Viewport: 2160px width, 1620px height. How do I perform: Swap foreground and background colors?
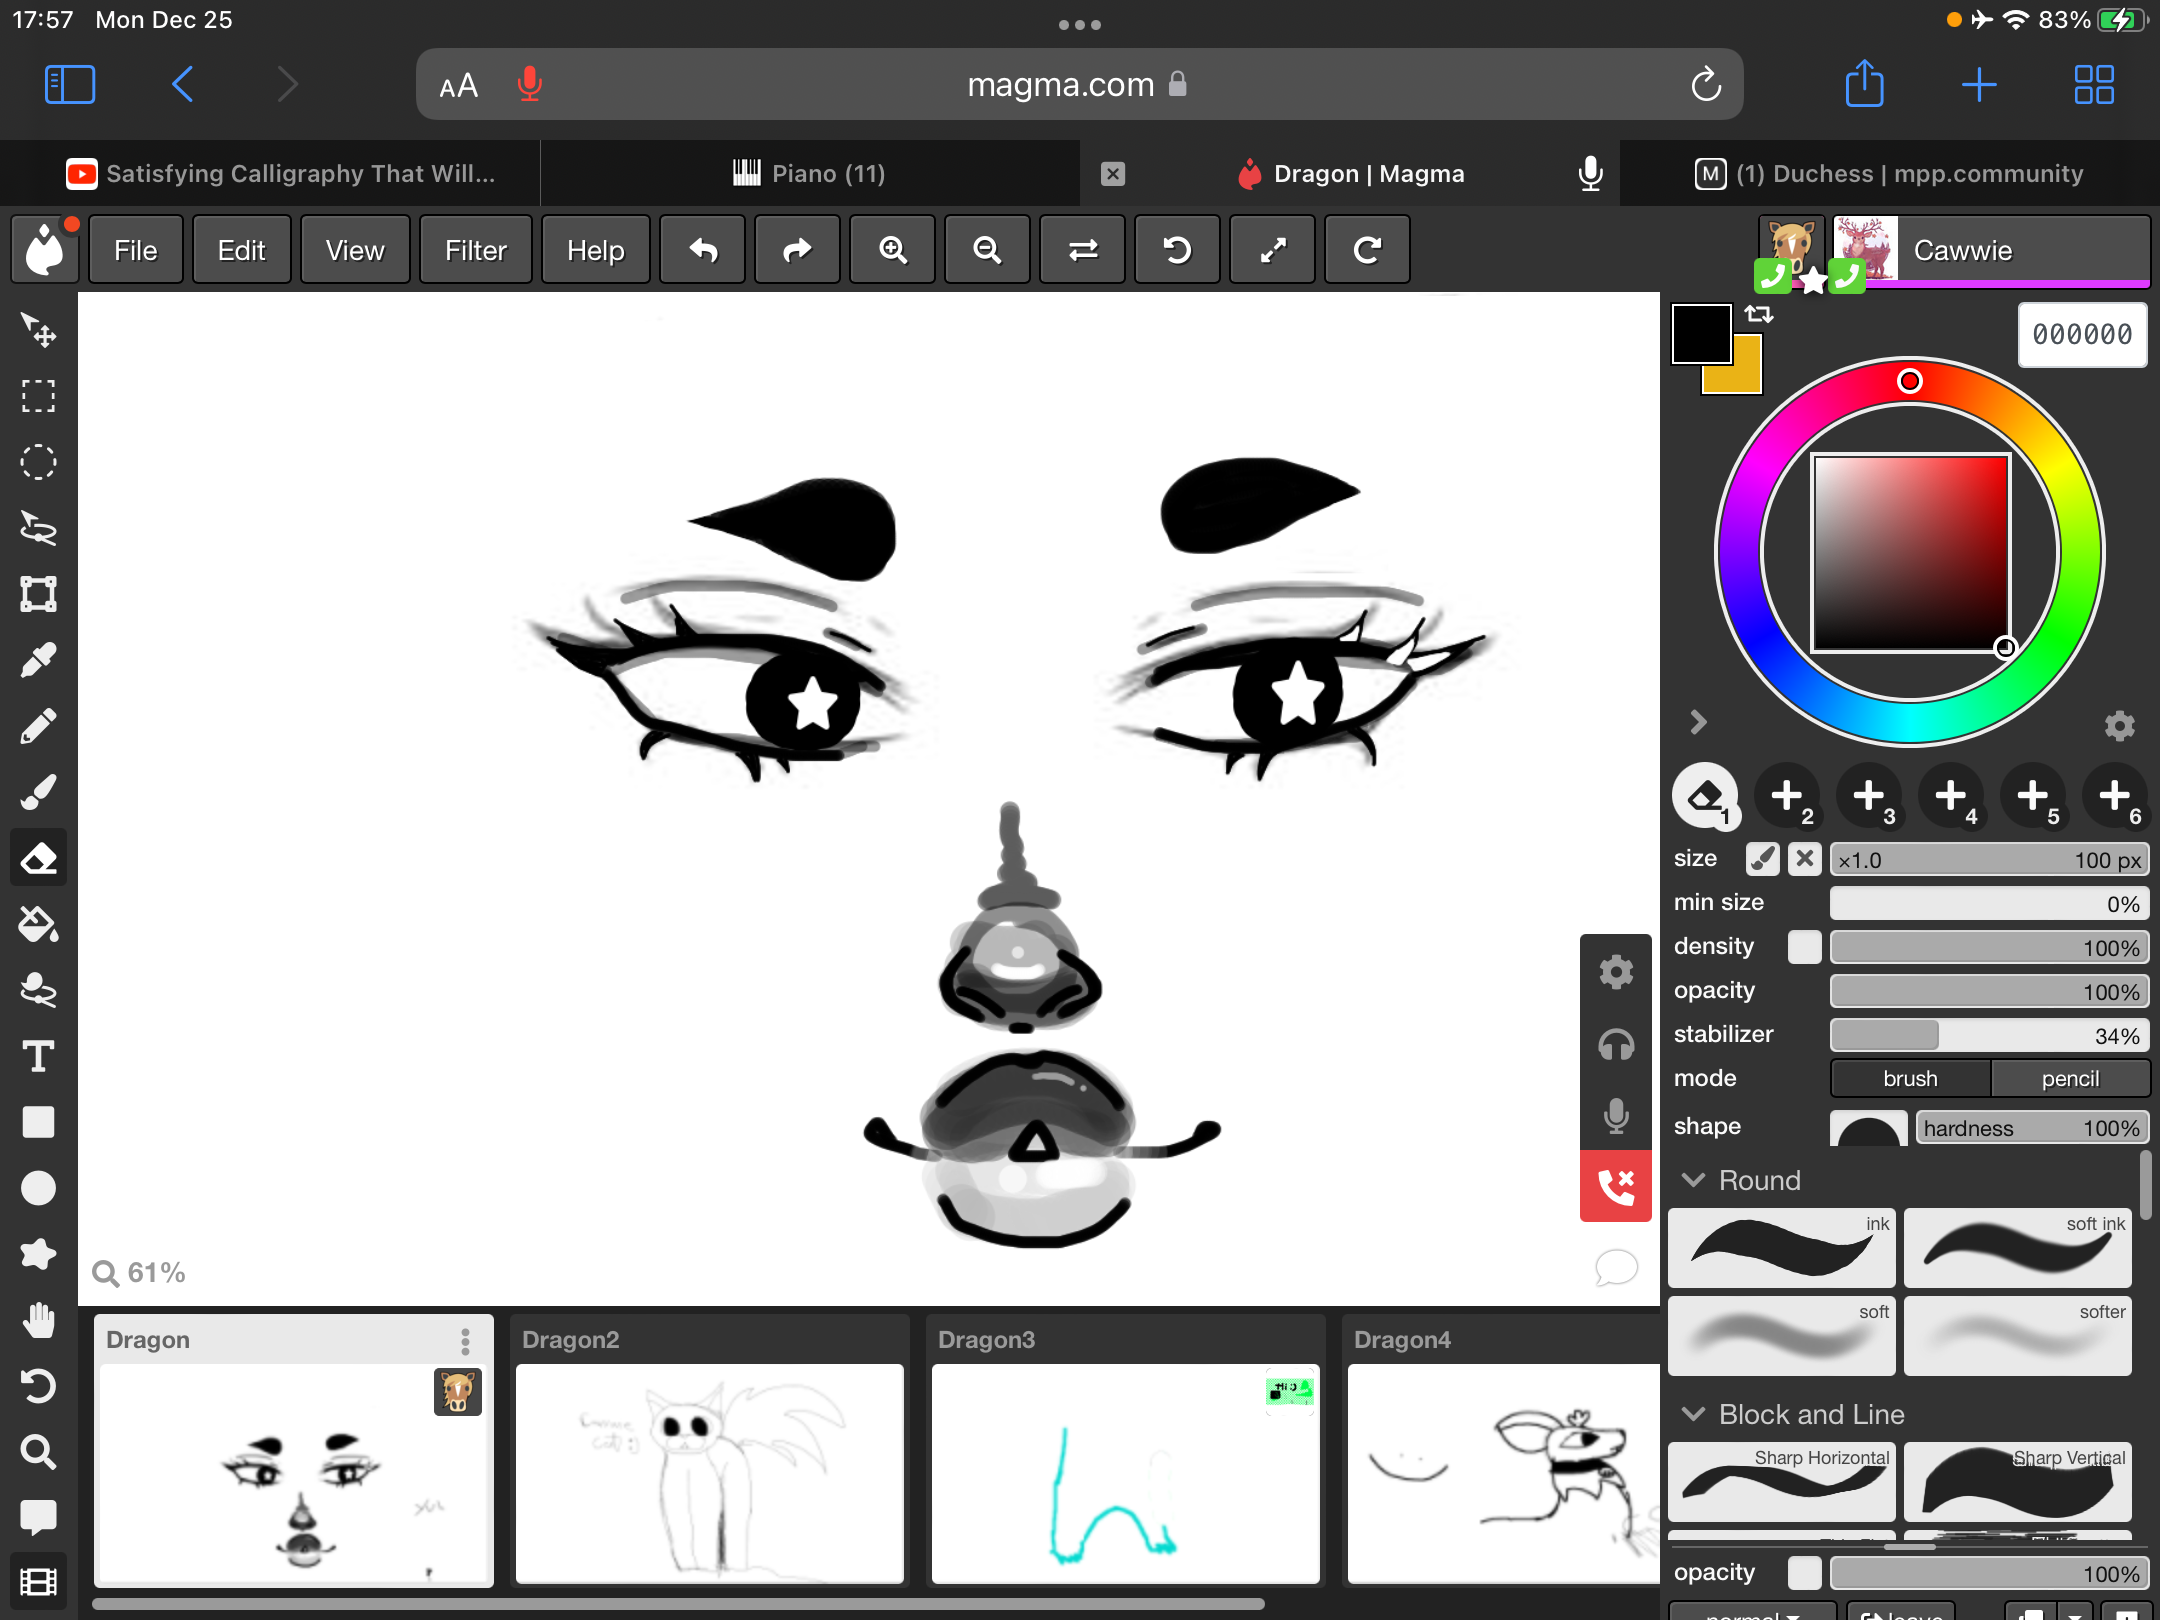[x=1759, y=314]
